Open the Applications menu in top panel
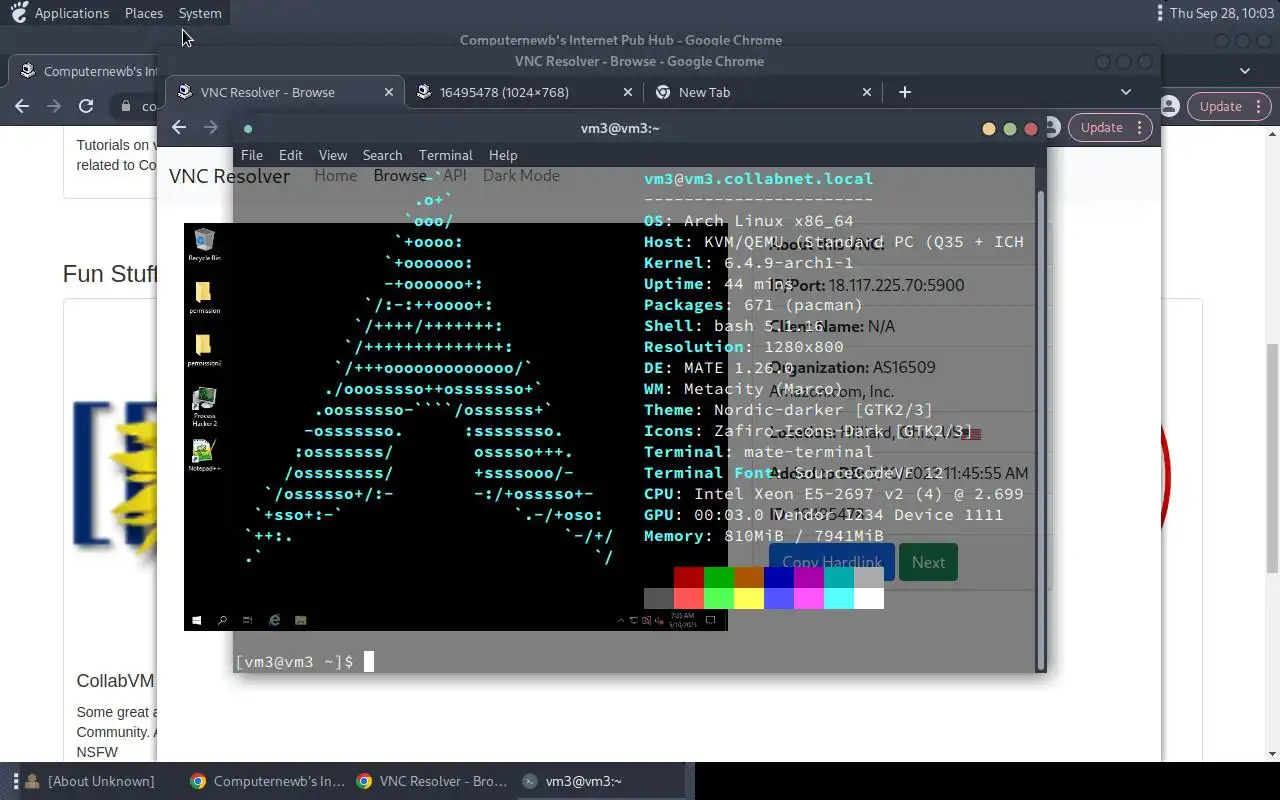Image resolution: width=1280 pixels, height=800 pixels. click(72, 13)
